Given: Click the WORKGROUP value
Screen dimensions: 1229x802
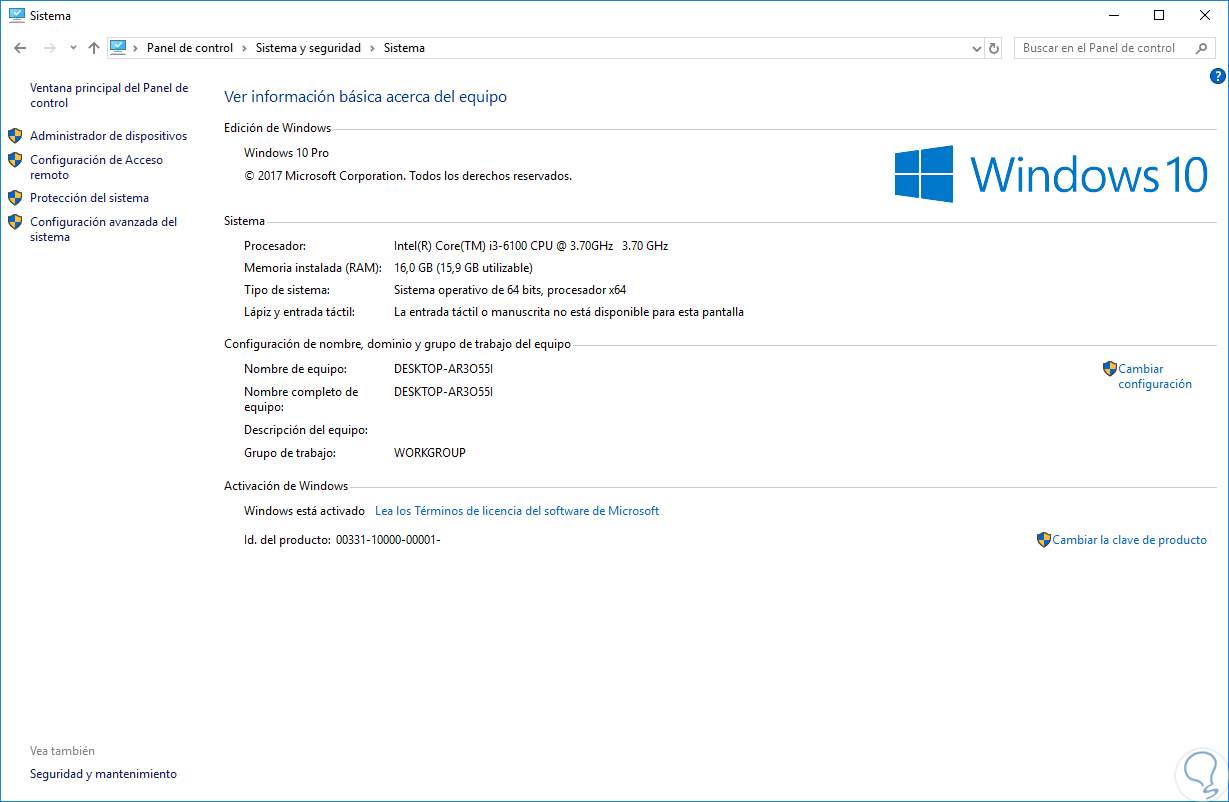Looking at the screenshot, I should click(x=430, y=453).
